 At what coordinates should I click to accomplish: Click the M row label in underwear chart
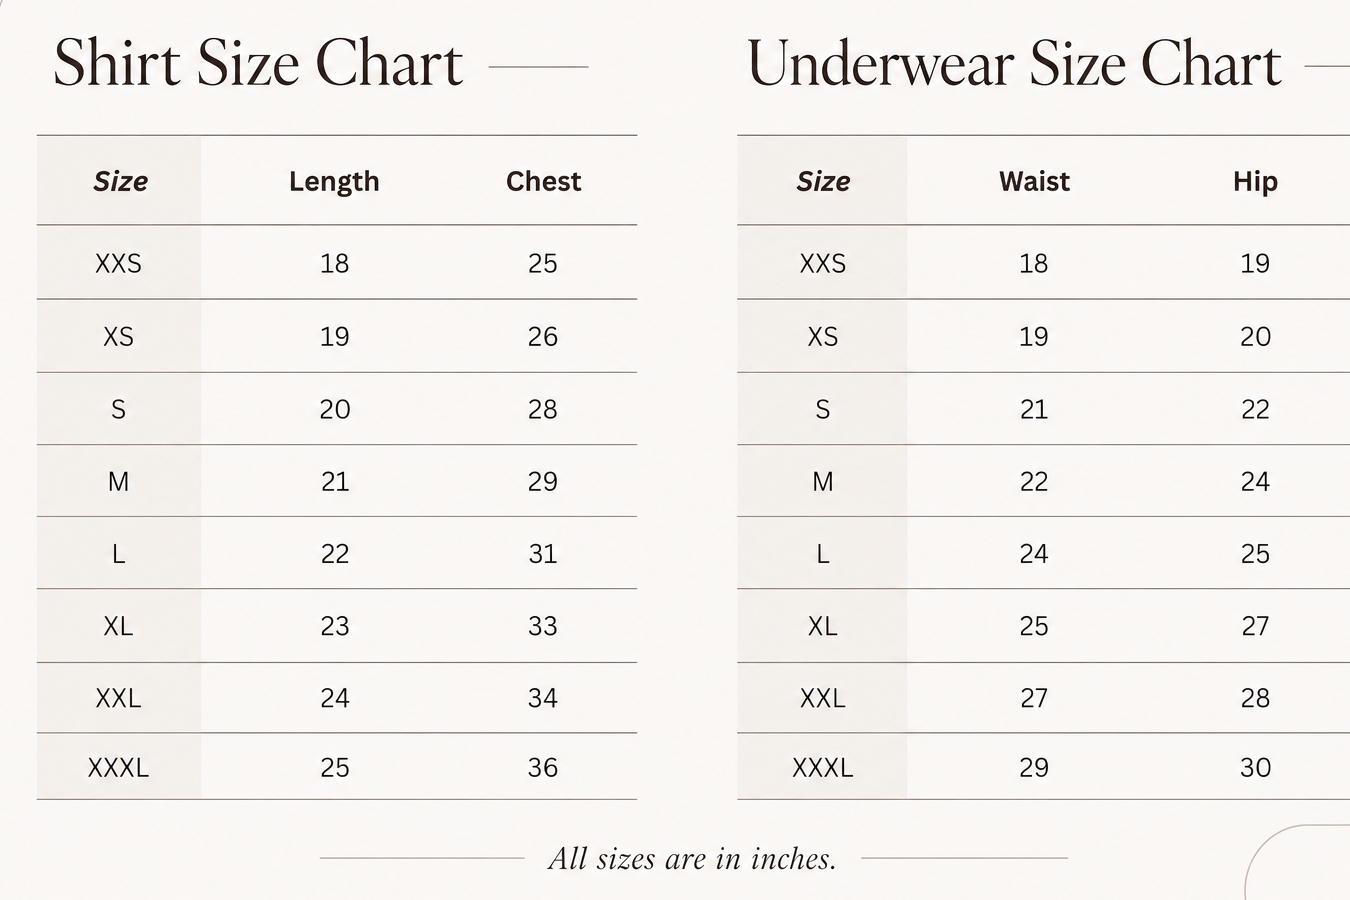click(822, 482)
